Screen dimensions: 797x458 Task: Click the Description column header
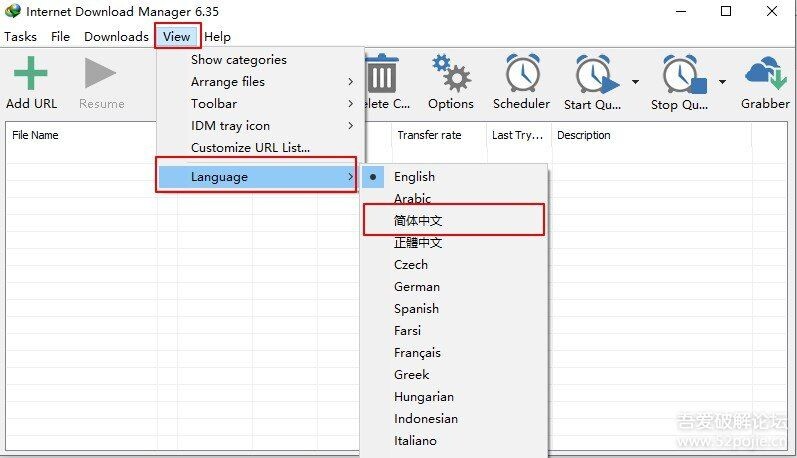tap(583, 135)
